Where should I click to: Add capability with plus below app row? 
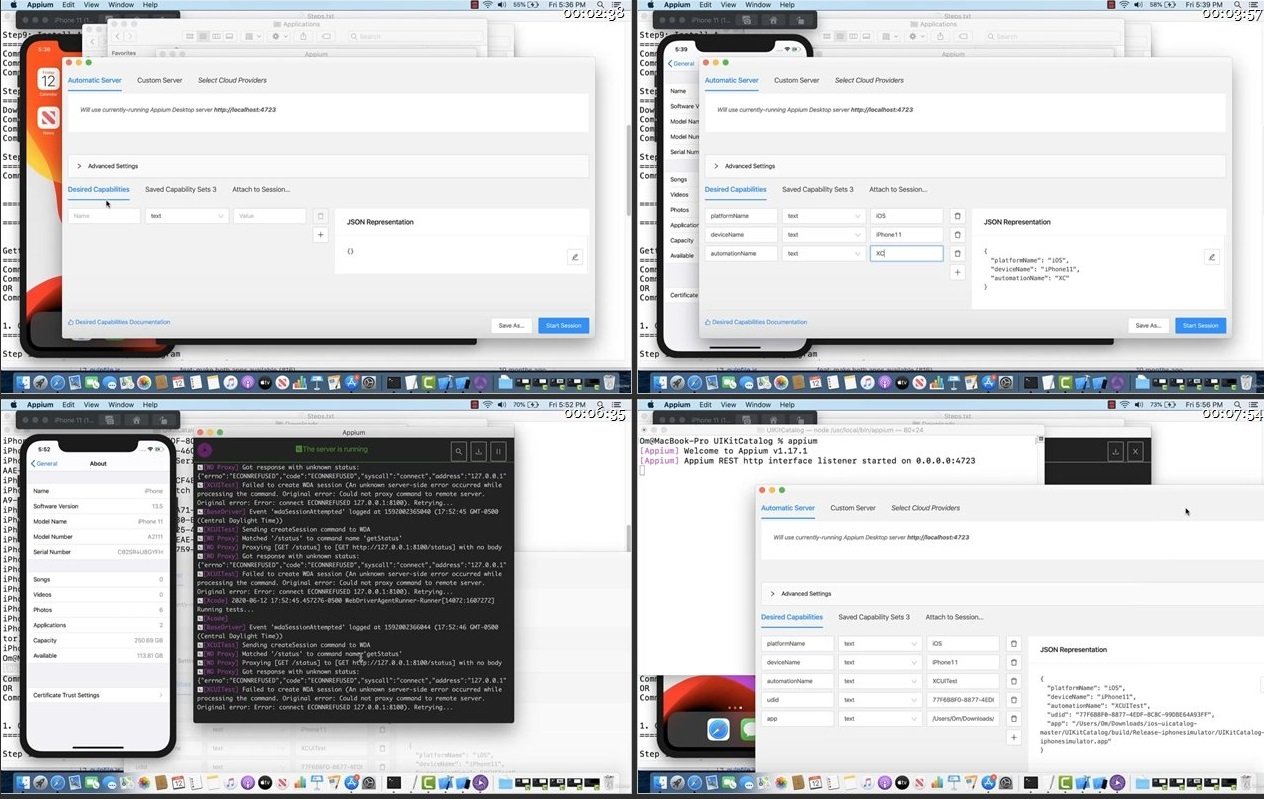1013,737
